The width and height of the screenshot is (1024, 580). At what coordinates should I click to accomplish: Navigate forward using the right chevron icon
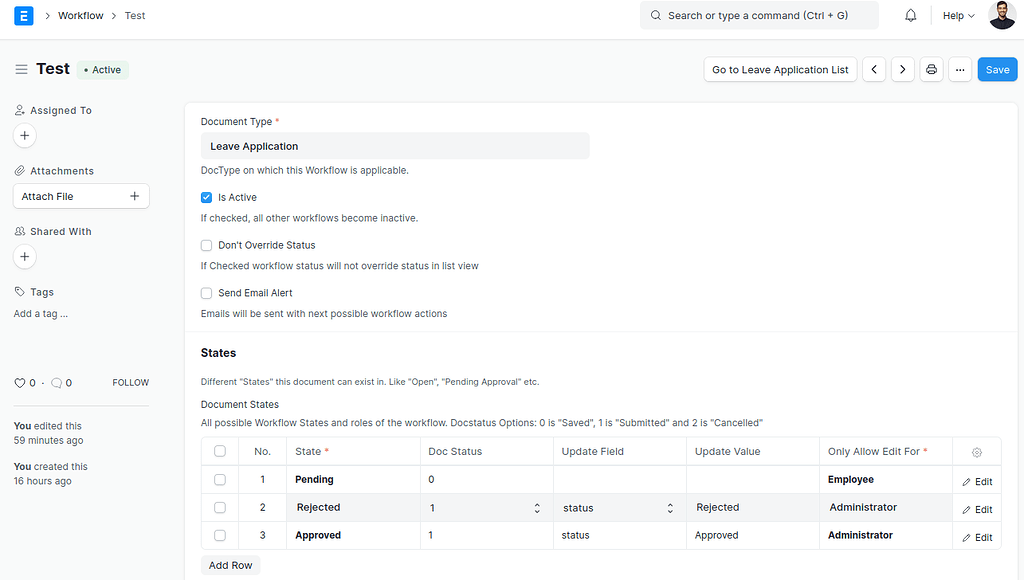pos(902,69)
